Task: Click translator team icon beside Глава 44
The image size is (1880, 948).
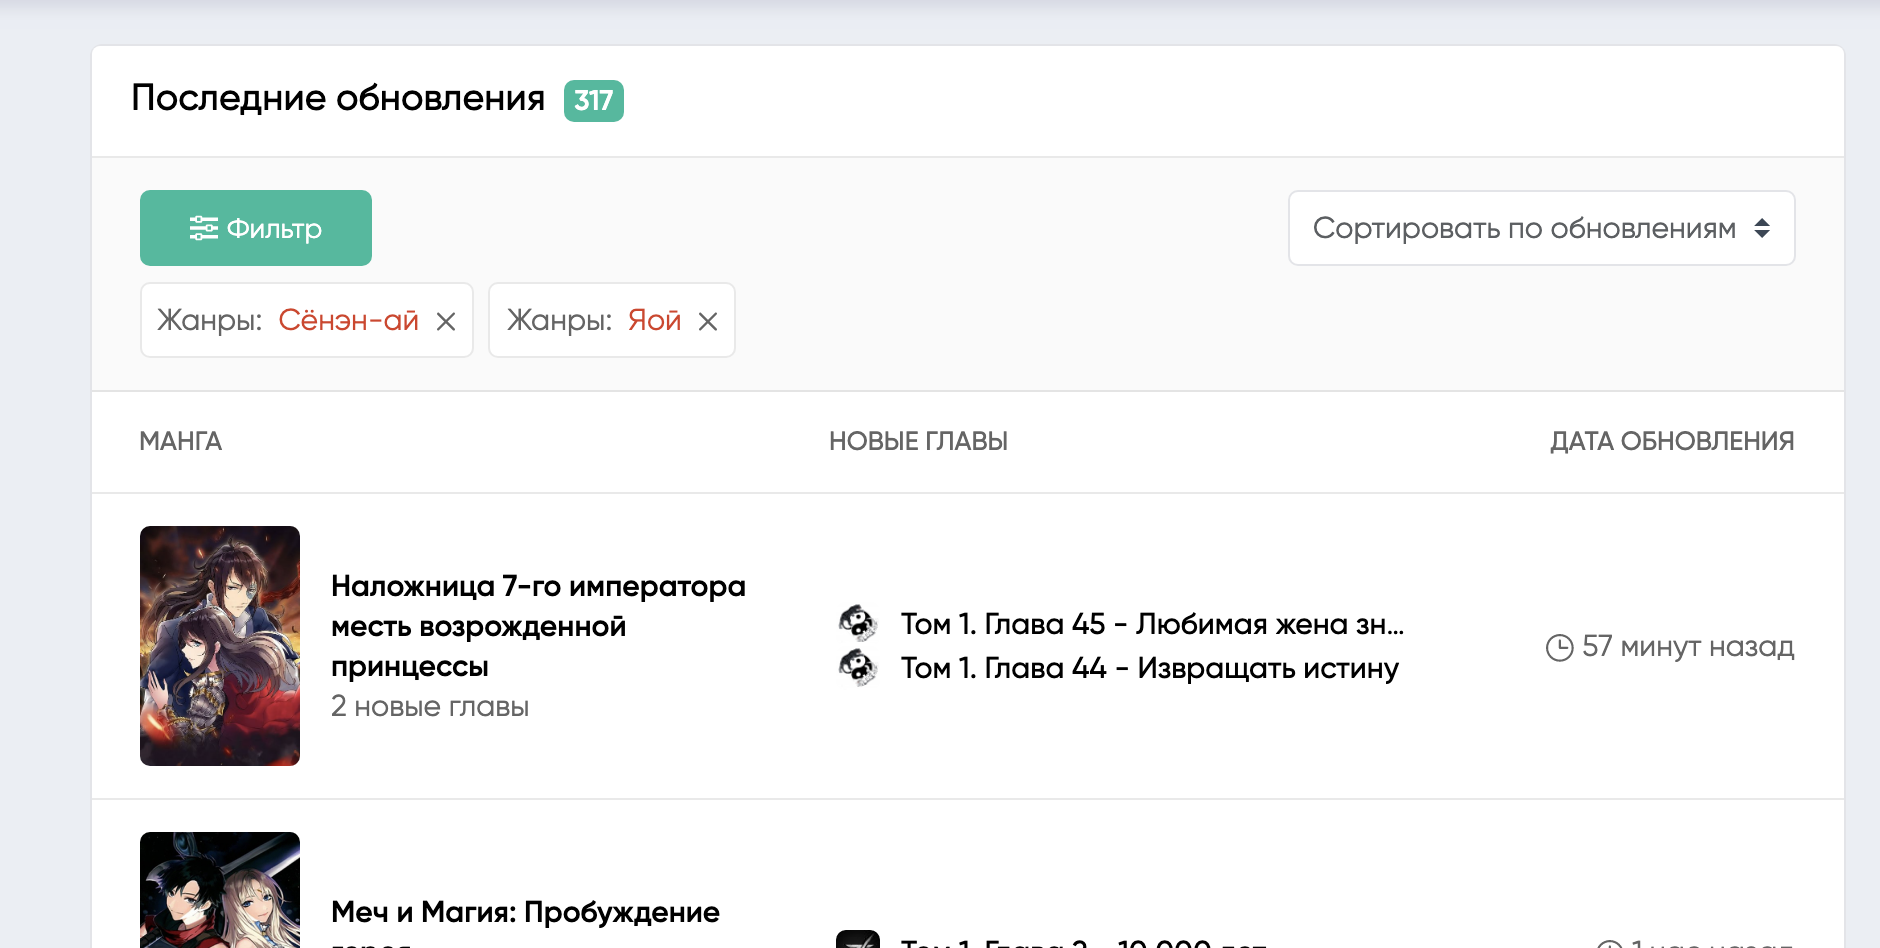Action: (x=858, y=667)
